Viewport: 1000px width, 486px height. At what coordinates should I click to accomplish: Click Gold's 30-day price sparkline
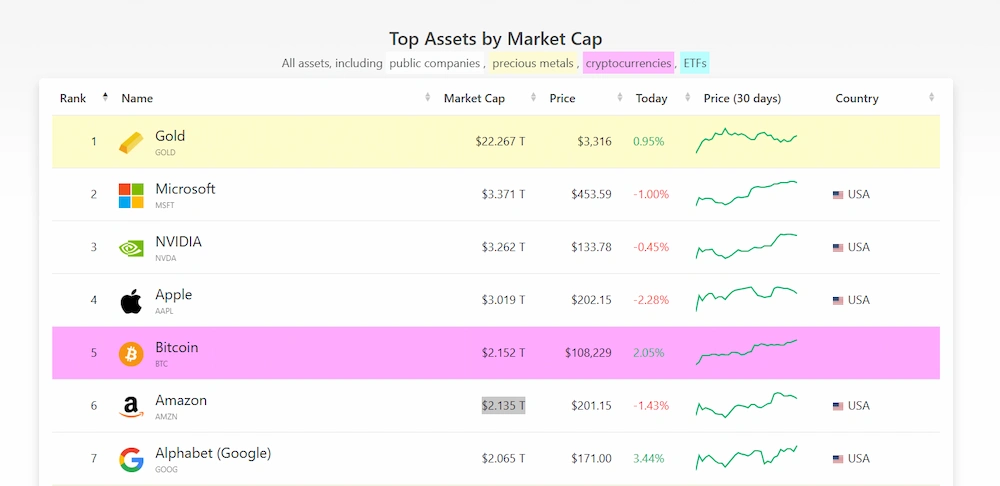point(746,140)
